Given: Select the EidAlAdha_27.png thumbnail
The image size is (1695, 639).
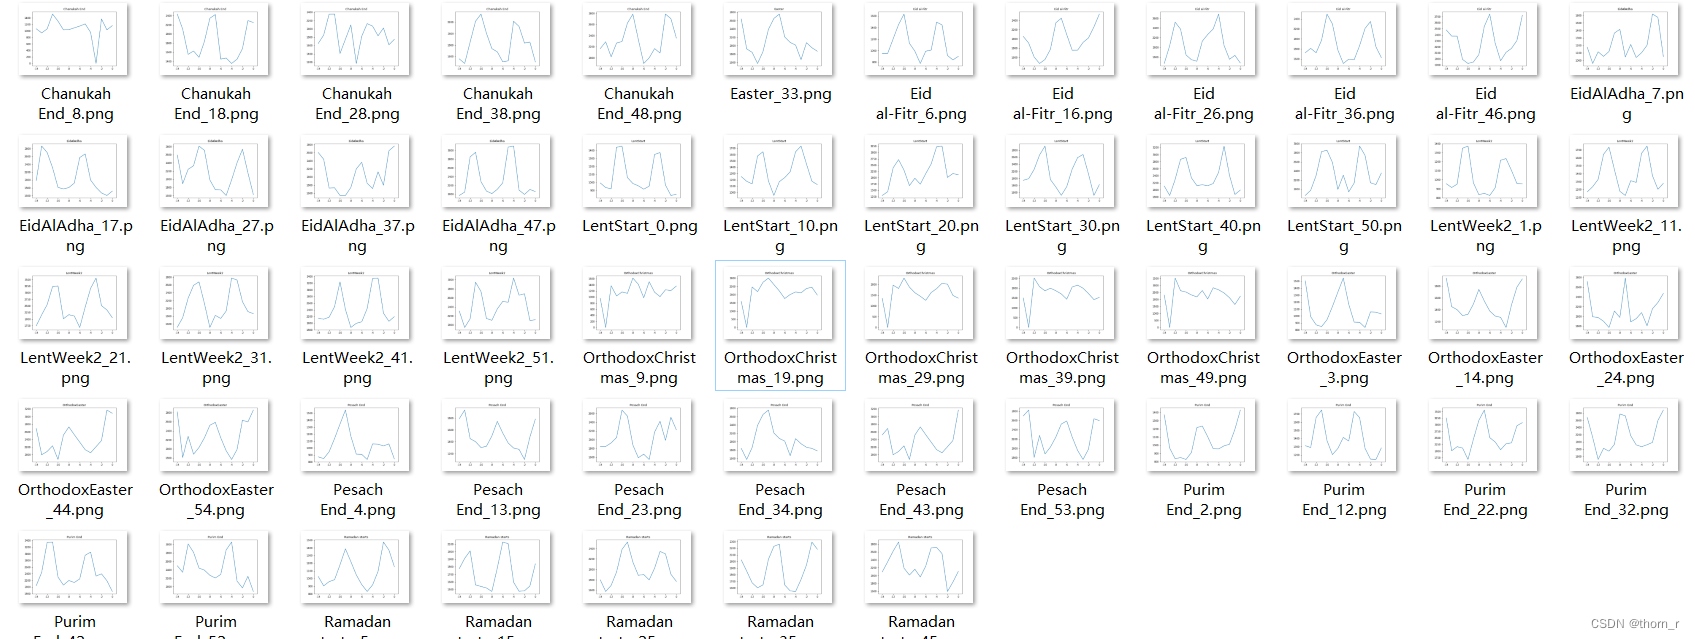Looking at the screenshot, I should (x=215, y=172).
